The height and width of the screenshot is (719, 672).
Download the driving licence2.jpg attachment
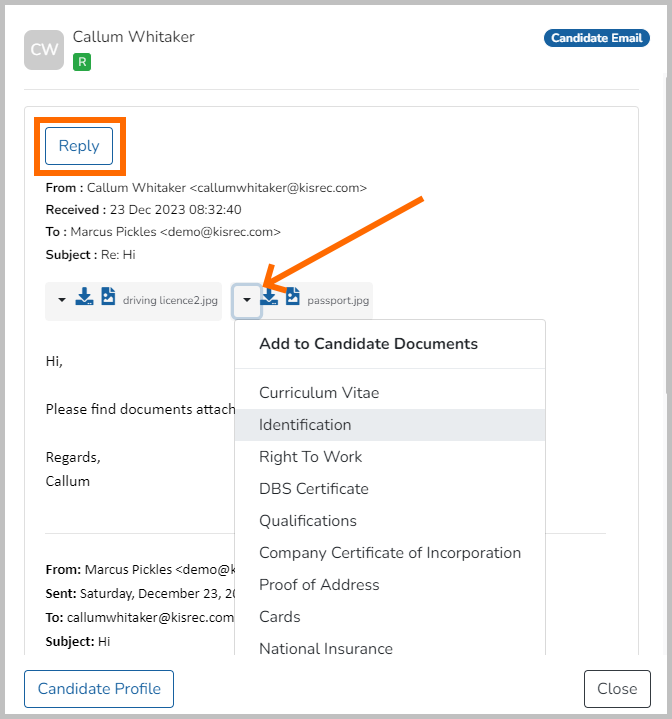pyautogui.click(x=85, y=298)
